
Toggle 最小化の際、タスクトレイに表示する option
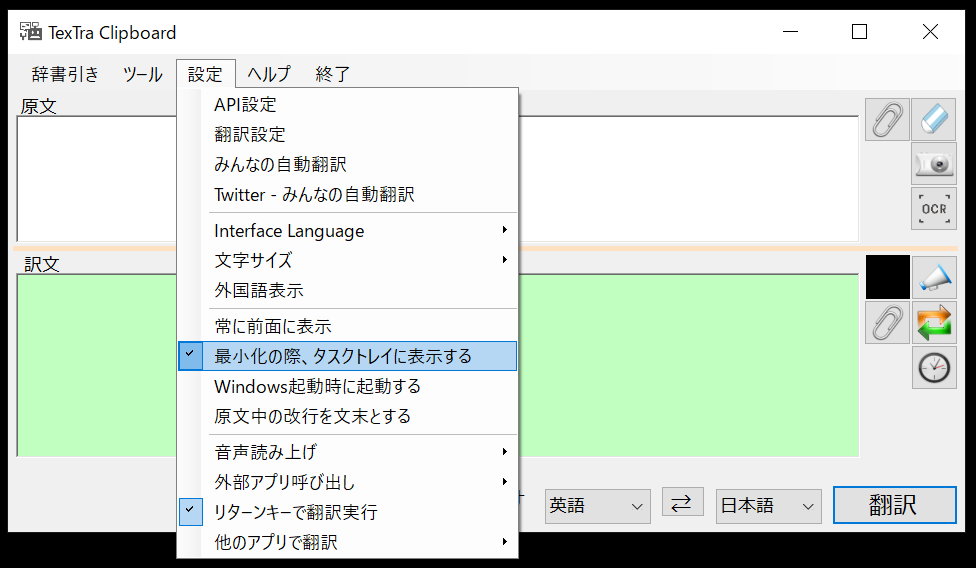[347, 356]
